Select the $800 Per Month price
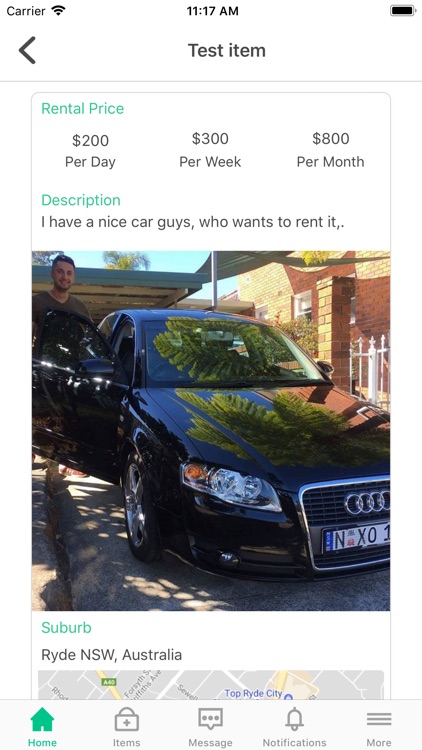Image resolution: width=422 pixels, height=750 pixels. (x=331, y=150)
